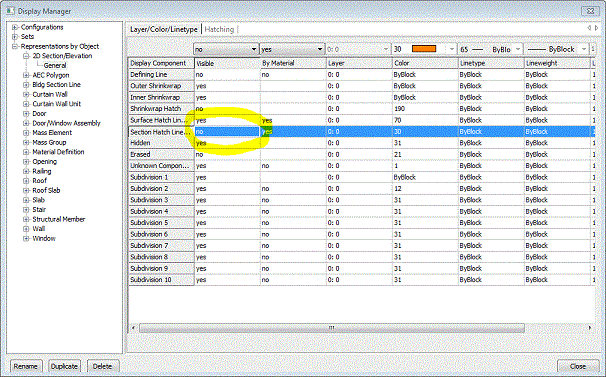Select the Unknown Compon... row header

tap(161, 166)
